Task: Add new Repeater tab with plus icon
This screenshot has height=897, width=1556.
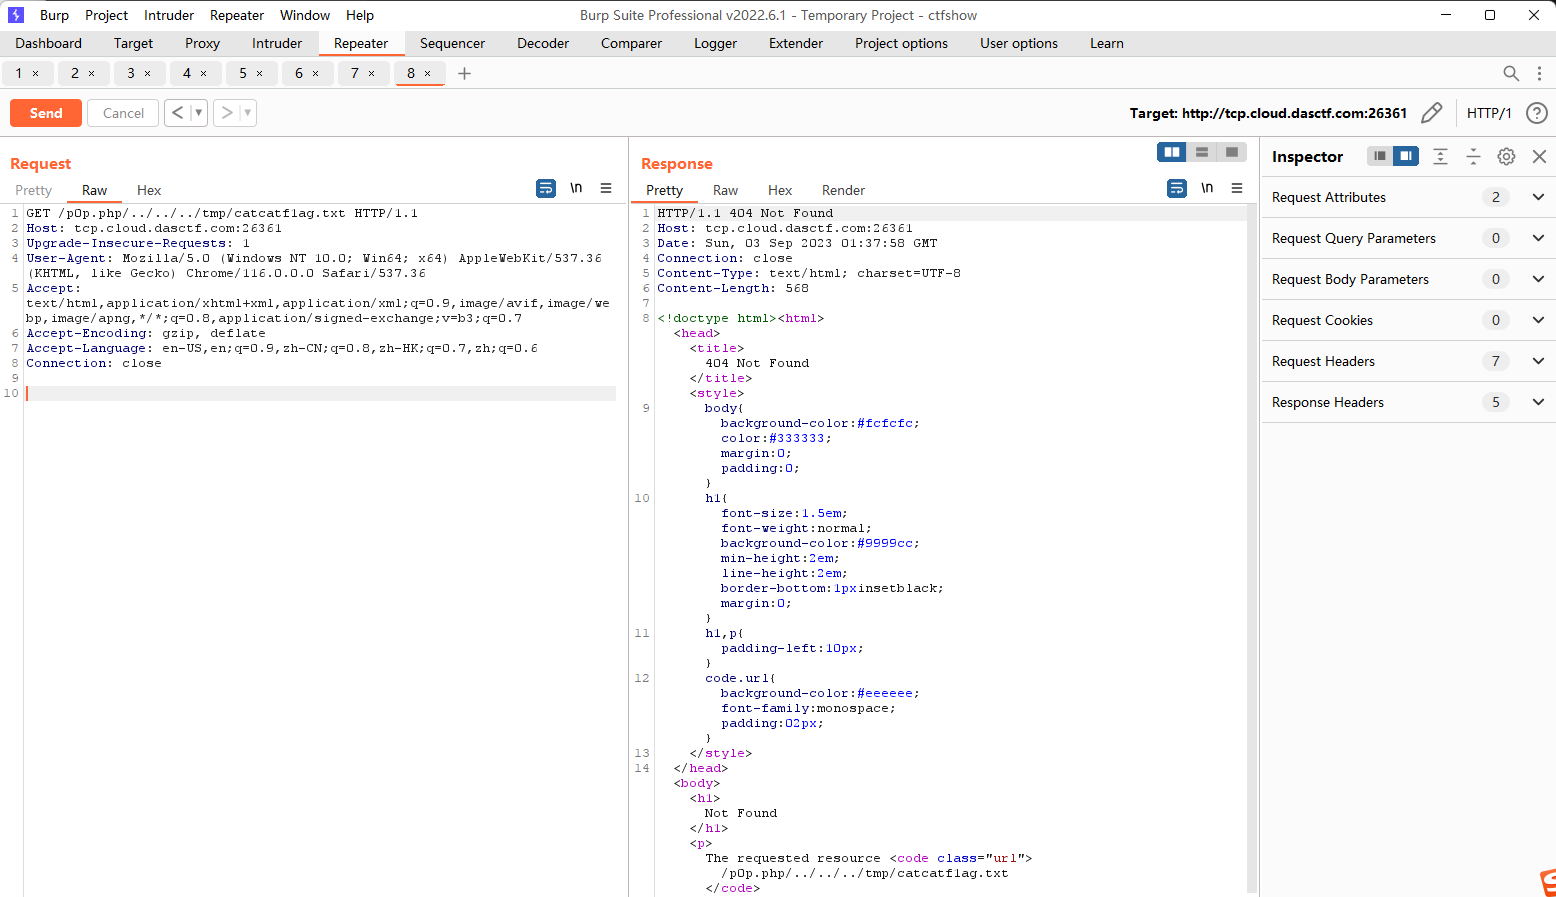Action: click(464, 73)
